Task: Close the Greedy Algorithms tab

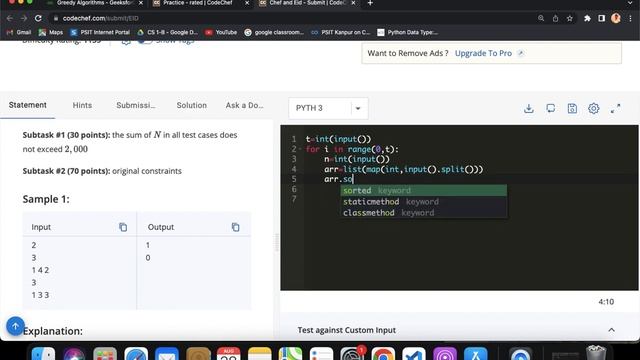Action: (141, 3)
